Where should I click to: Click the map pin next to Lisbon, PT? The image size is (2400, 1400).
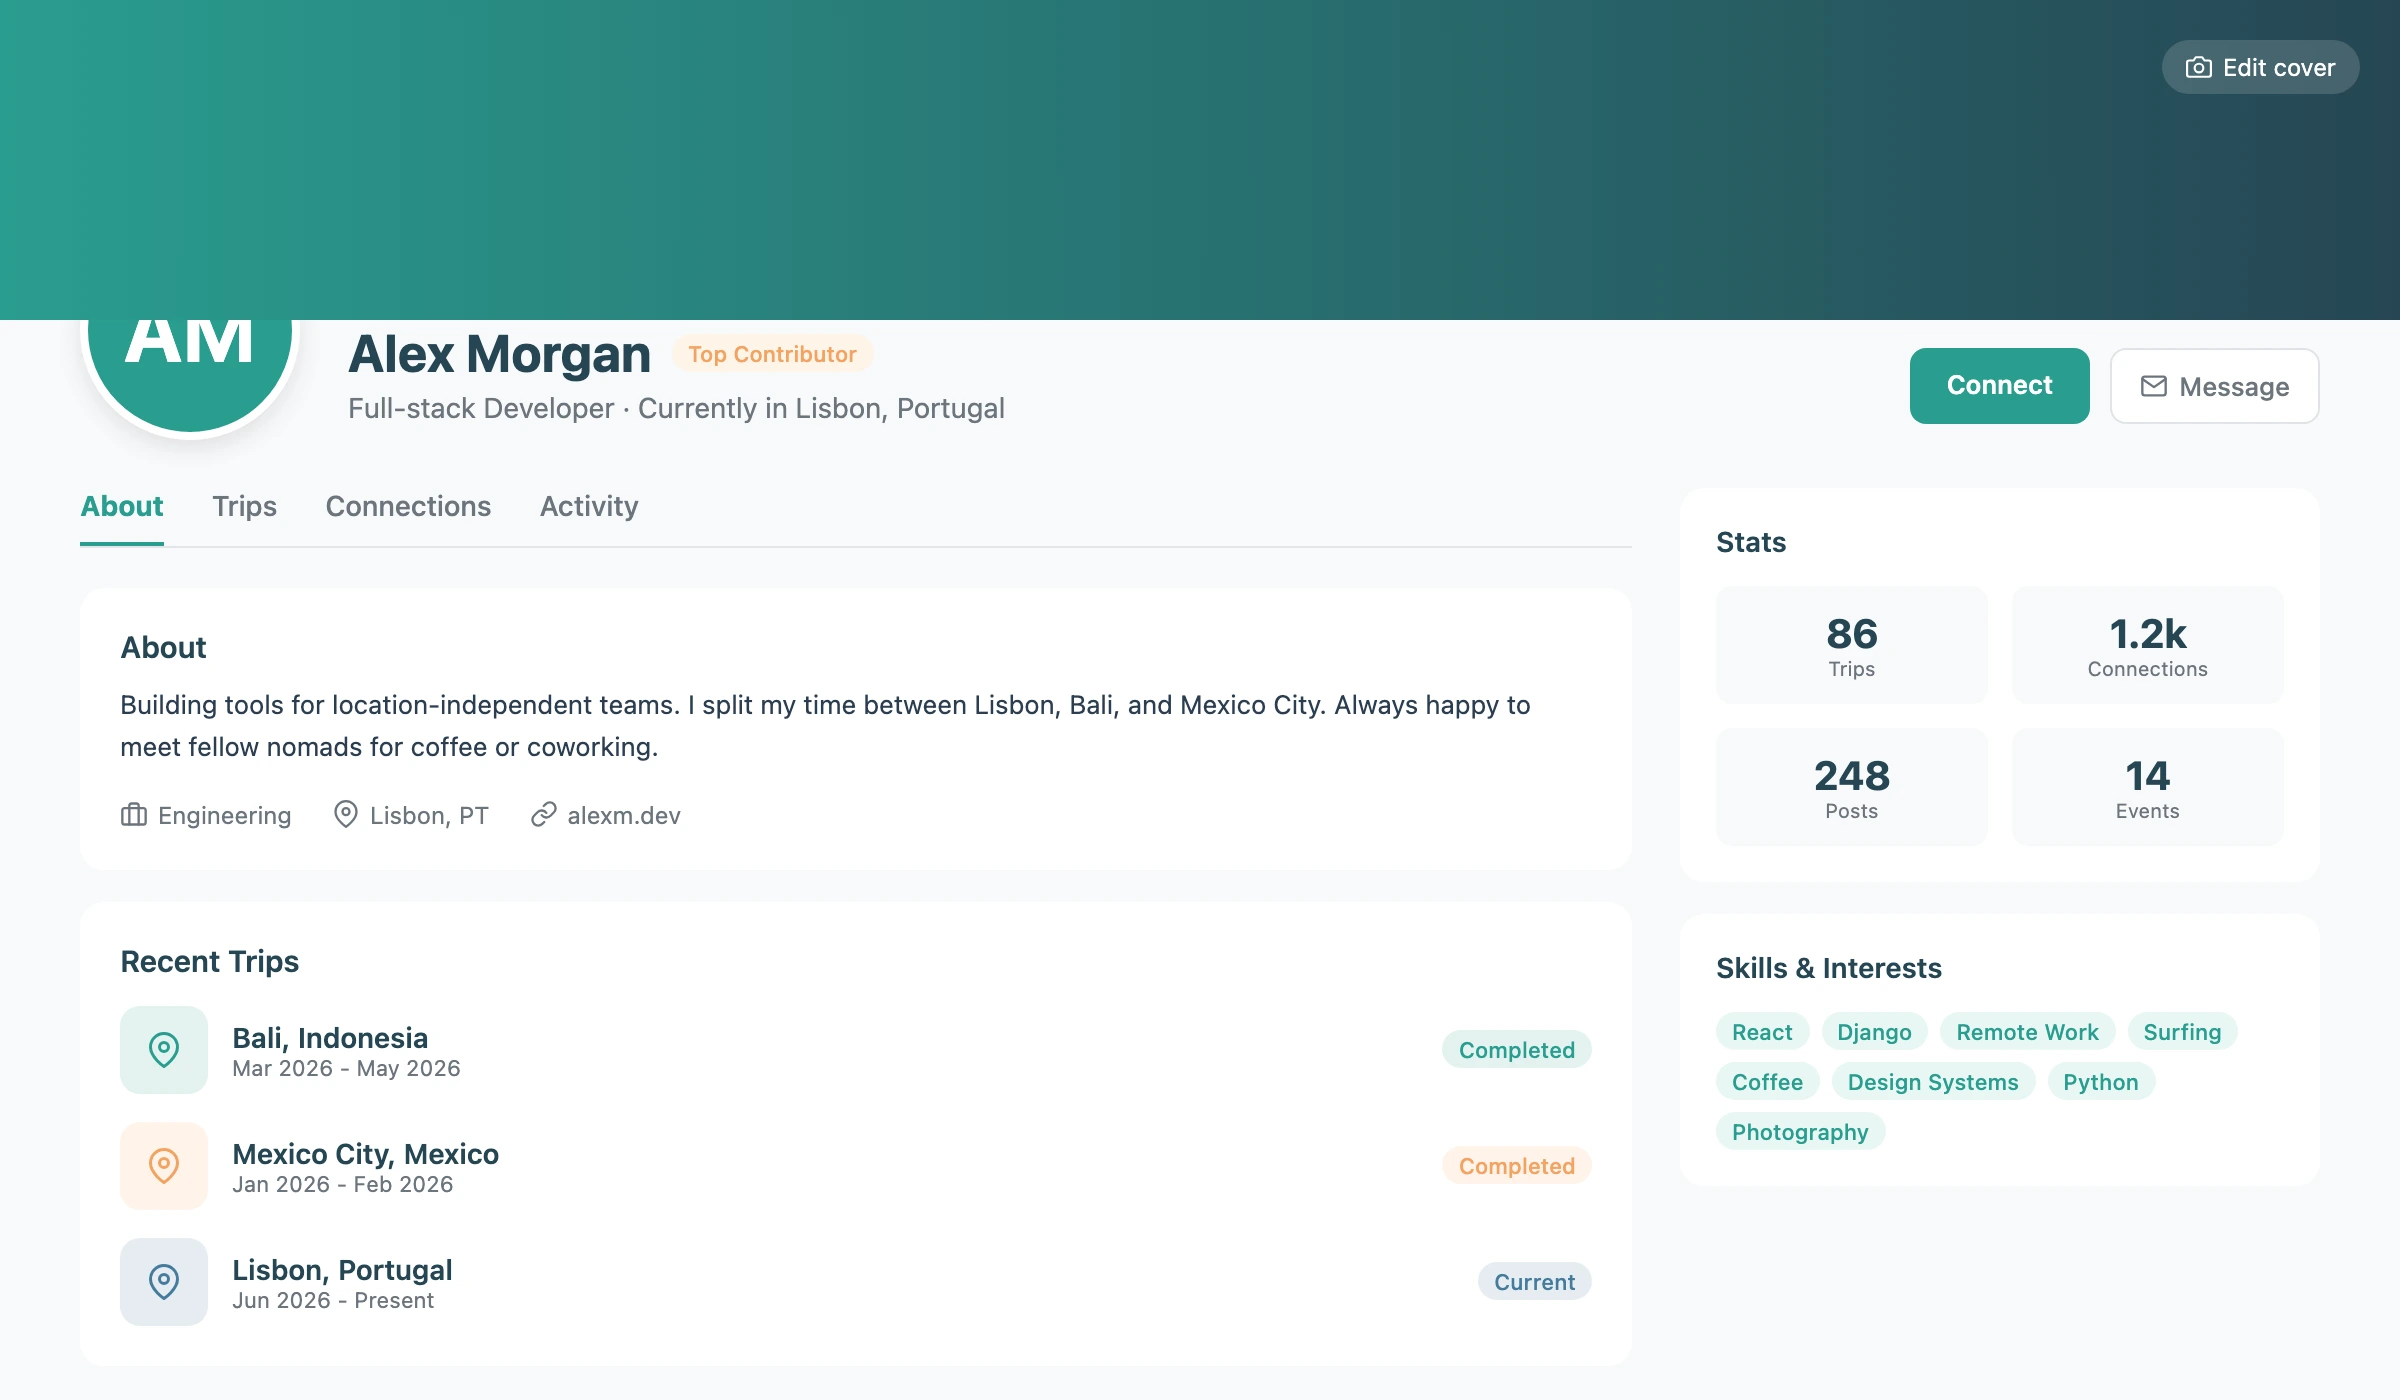pos(345,814)
